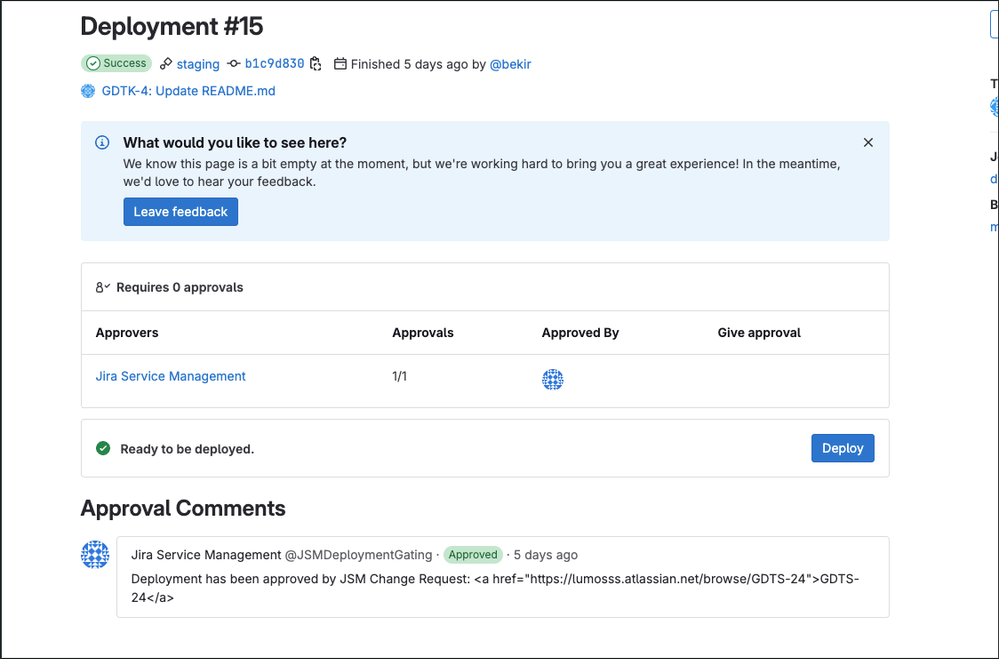
Task: Click the avatar next to the JSM approval comment
Action: (x=95, y=554)
